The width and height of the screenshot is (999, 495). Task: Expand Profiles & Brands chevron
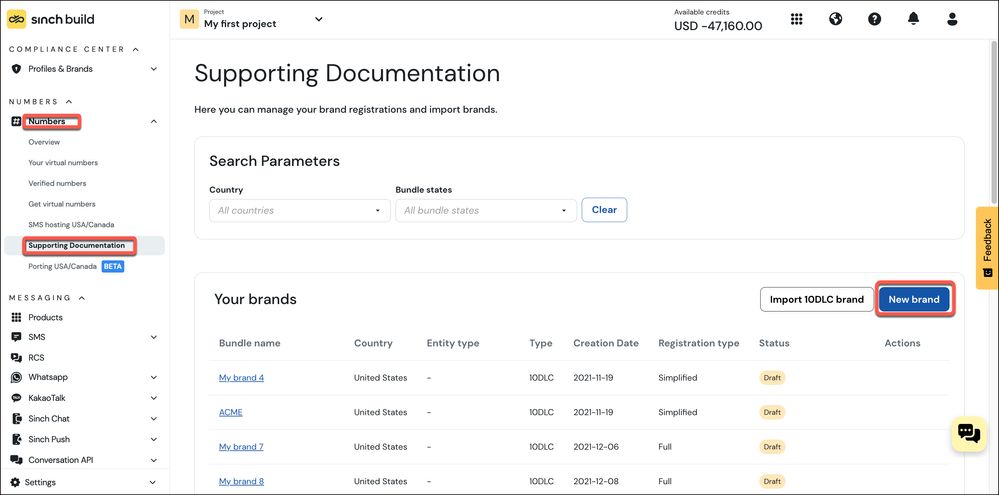(x=154, y=69)
